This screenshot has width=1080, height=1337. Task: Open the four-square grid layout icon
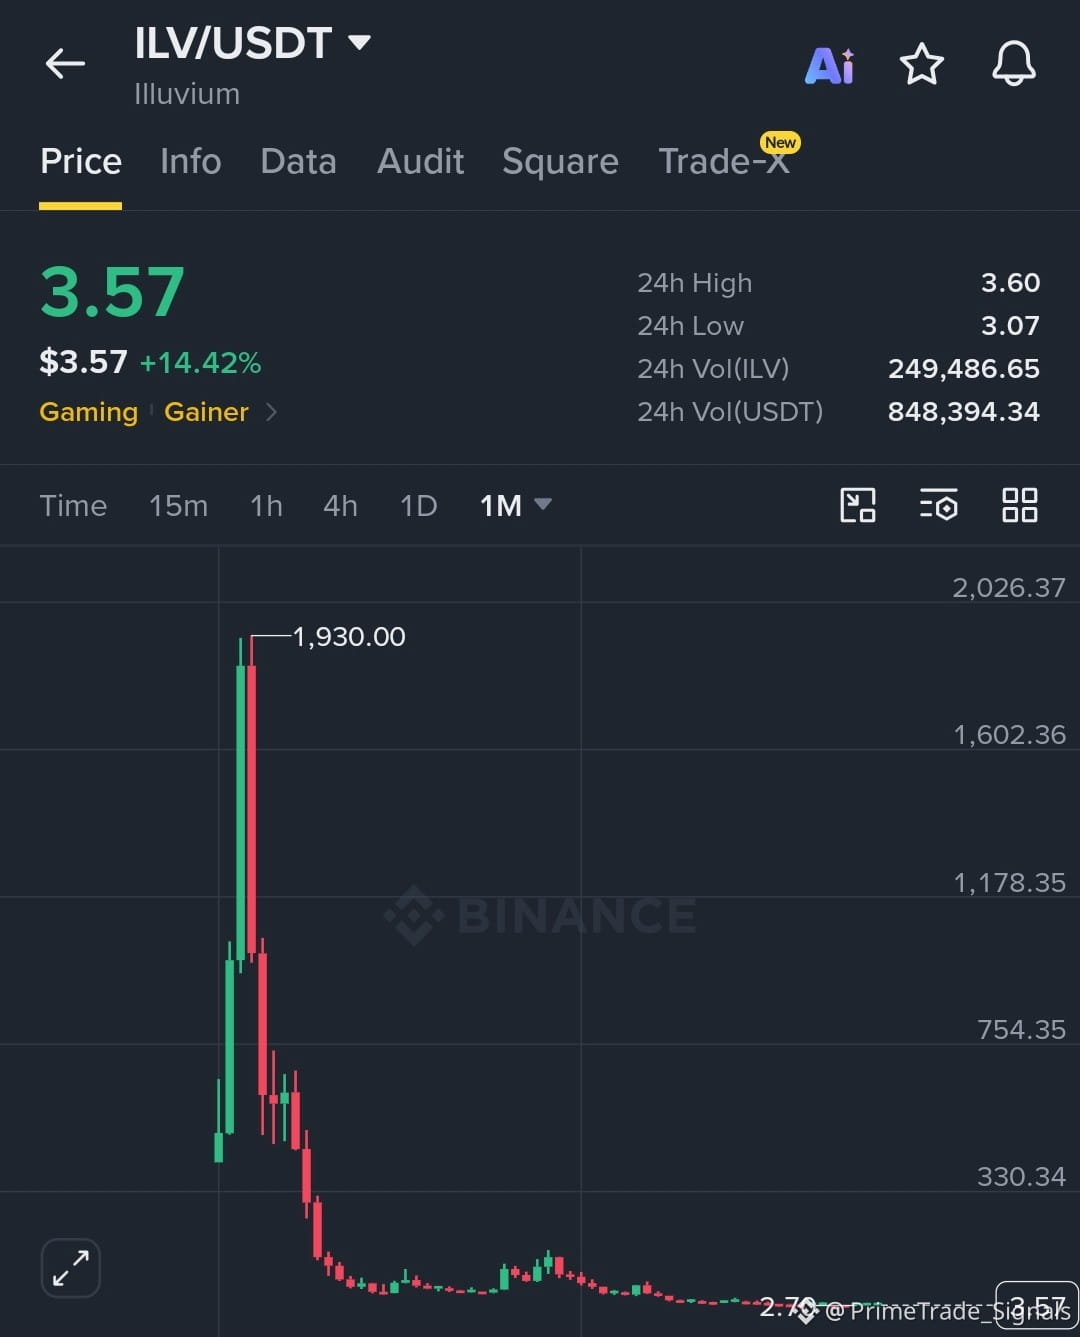coord(1019,505)
